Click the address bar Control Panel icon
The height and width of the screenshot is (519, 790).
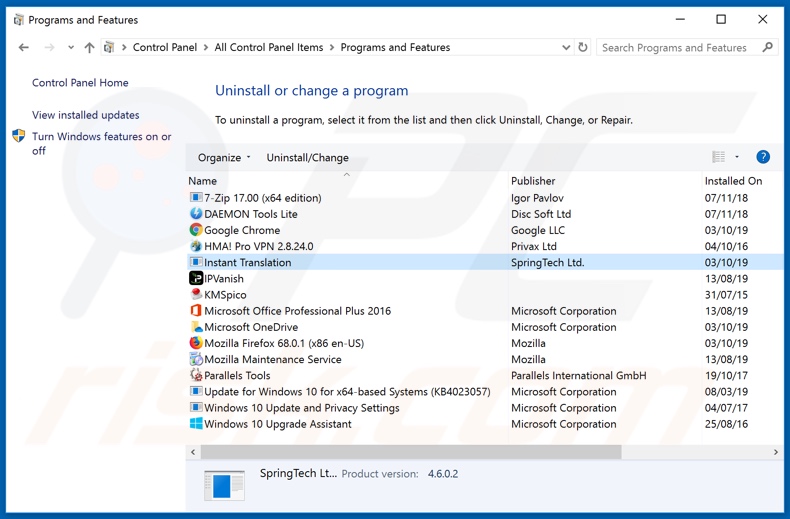[x=108, y=47]
